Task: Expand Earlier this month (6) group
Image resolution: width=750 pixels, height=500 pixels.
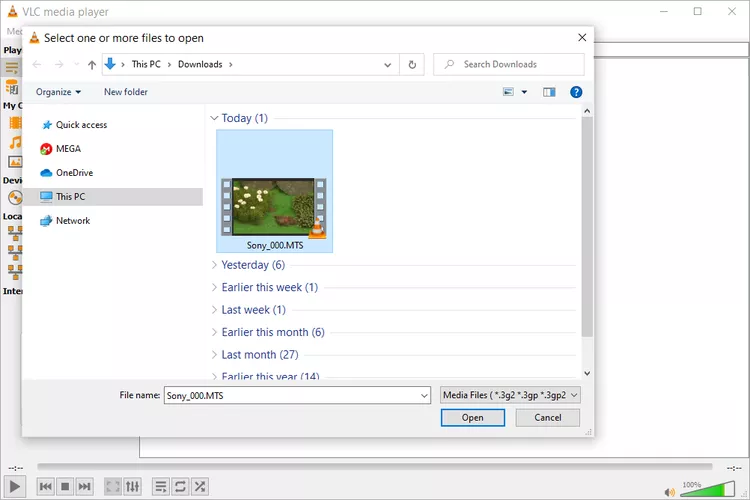Action: click(x=214, y=333)
